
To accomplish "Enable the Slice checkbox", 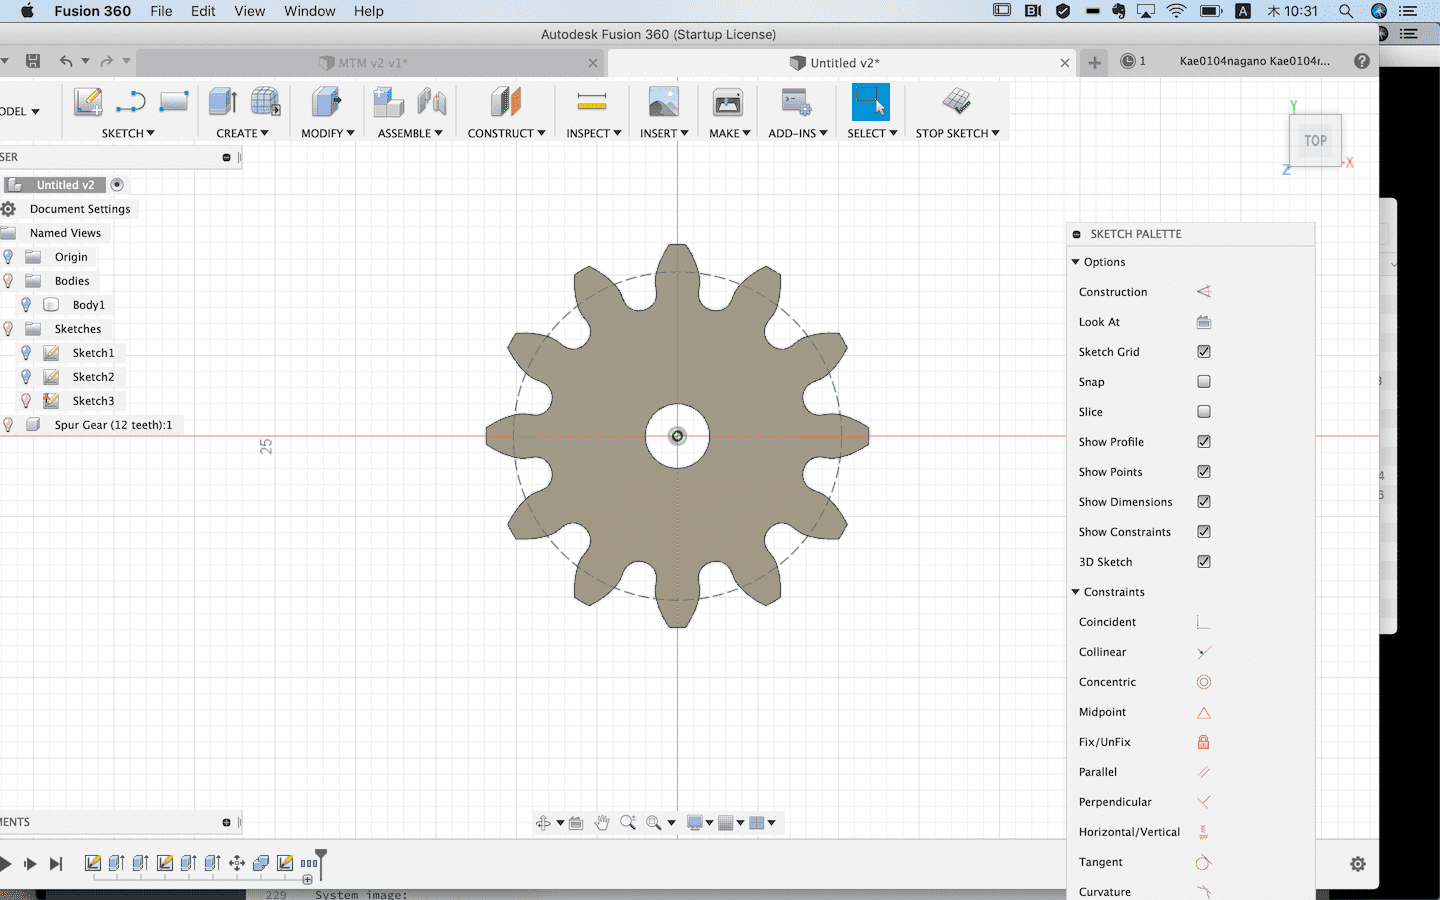I will pos(1204,412).
